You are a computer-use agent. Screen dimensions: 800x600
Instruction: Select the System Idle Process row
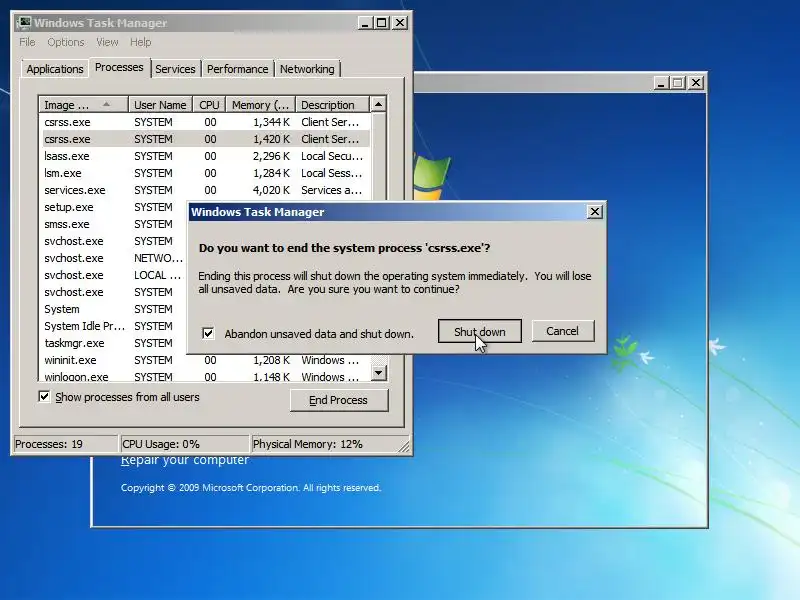pos(114,326)
